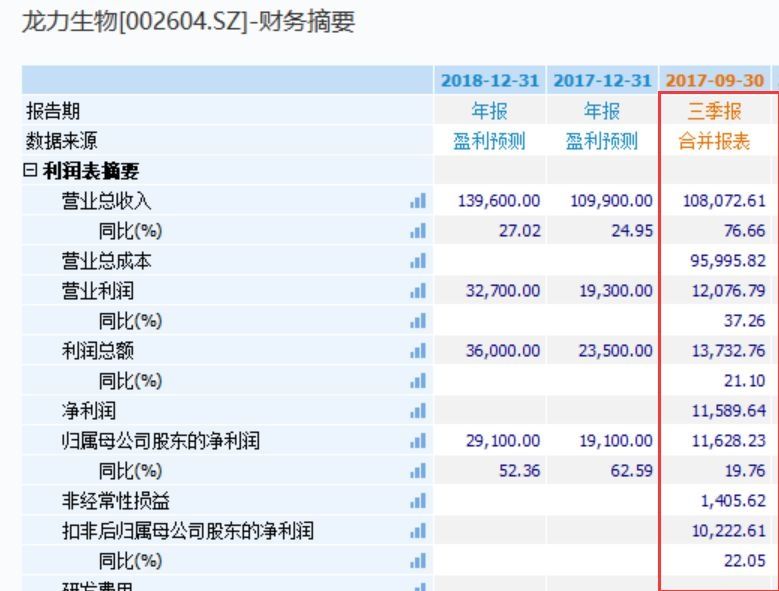
Task: Select growth value 62.59
Action: pos(632,470)
